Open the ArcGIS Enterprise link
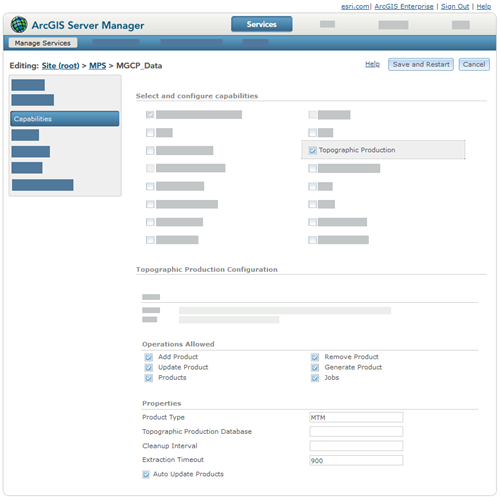Screen dimensions: 500x497 (x=404, y=6)
